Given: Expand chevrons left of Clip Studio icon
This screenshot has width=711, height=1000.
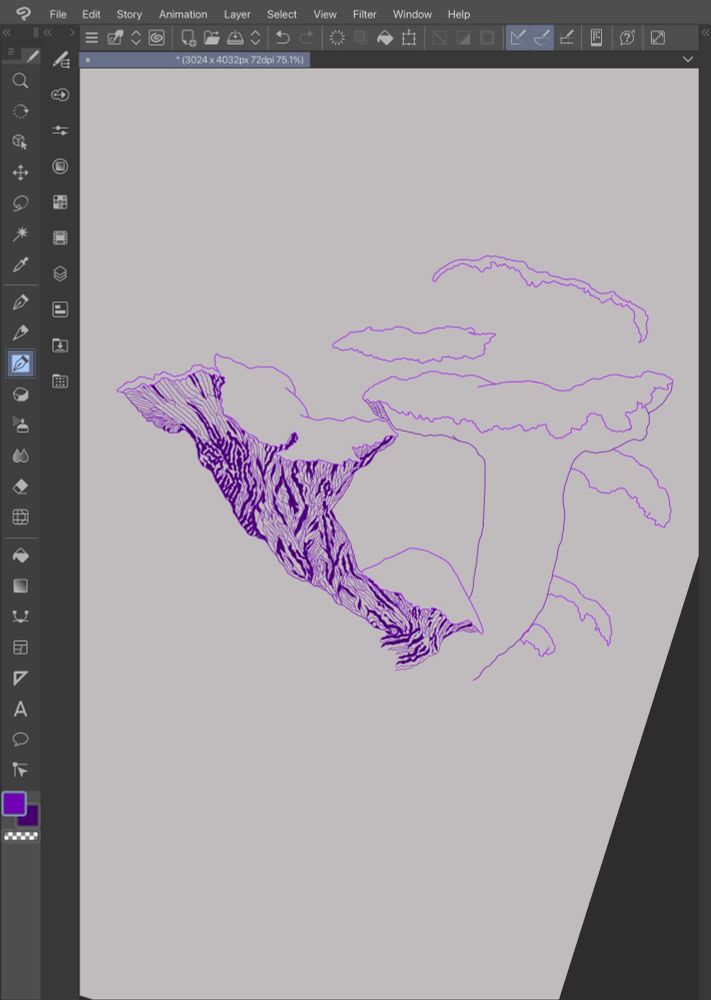Looking at the screenshot, I should (x=136, y=38).
